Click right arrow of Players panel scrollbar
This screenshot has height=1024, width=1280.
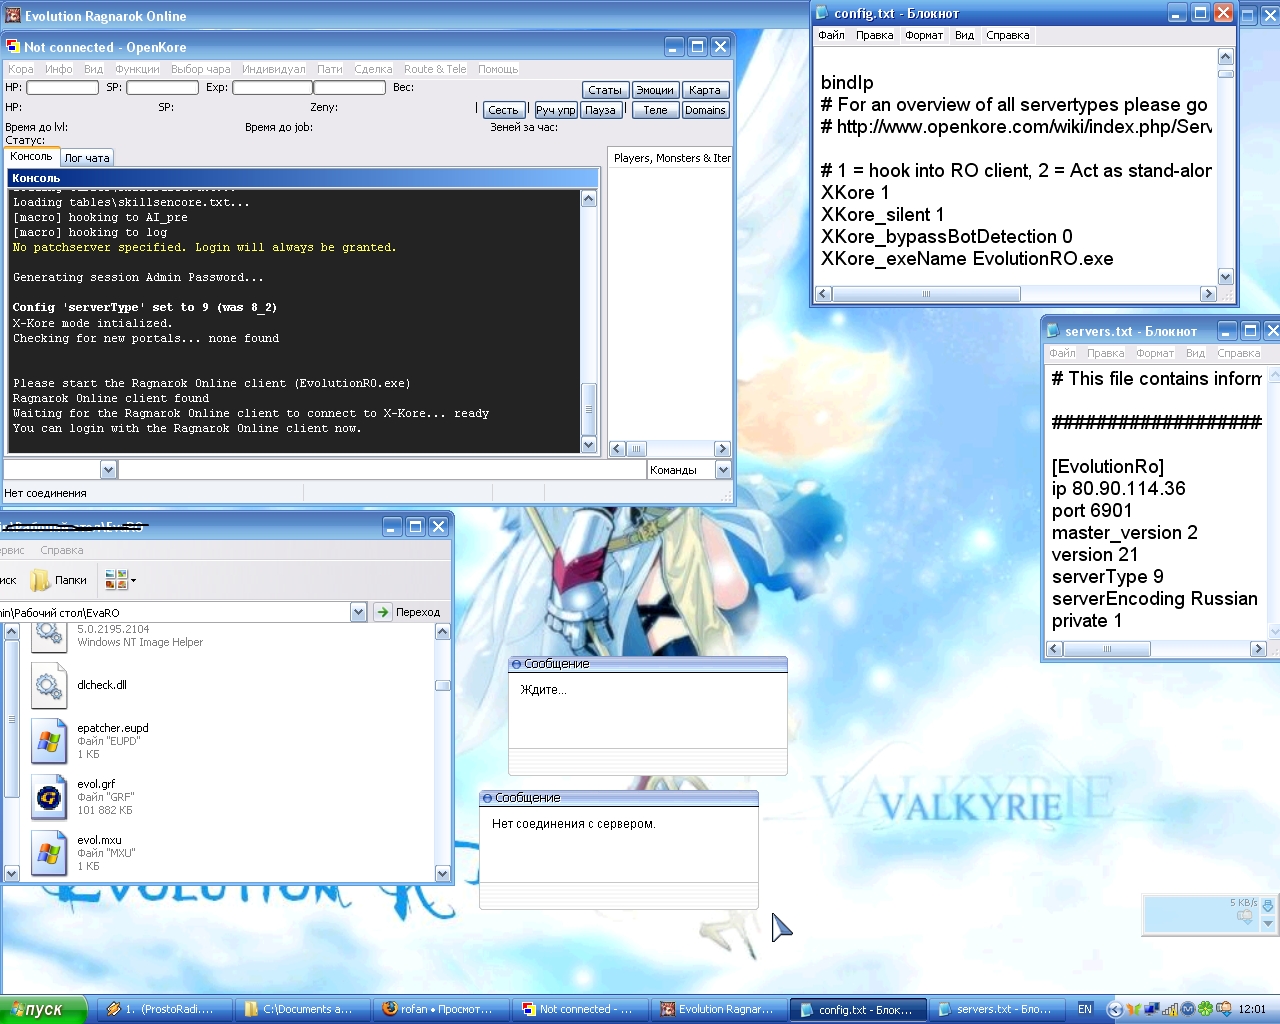pyautogui.click(x=722, y=449)
